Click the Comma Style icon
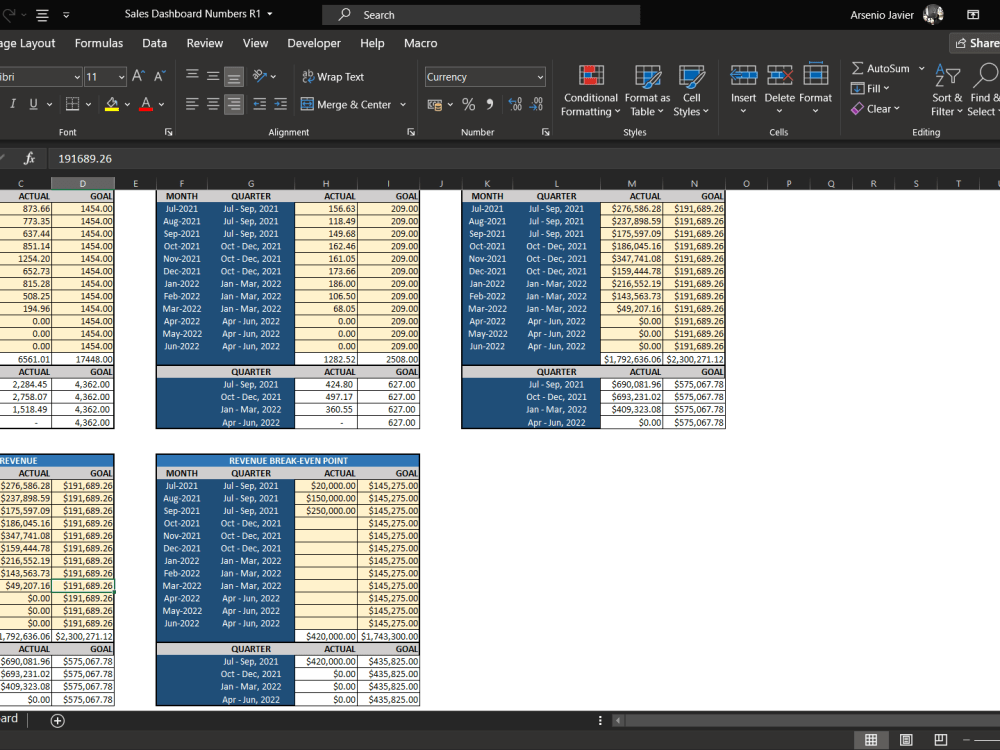The height and width of the screenshot is (750, 1000). tap(488, 102)
